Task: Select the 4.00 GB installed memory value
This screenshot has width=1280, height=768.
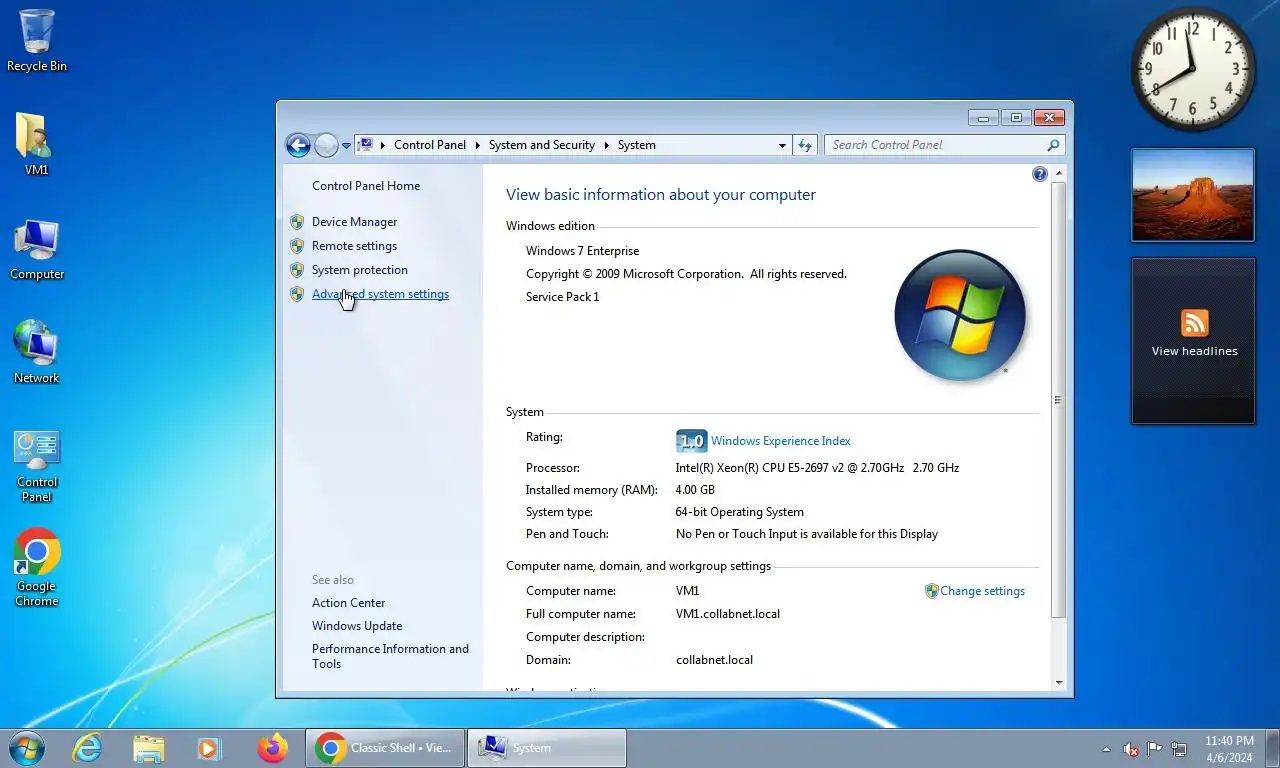Action: pyautogui.click(x=695, y=490)
